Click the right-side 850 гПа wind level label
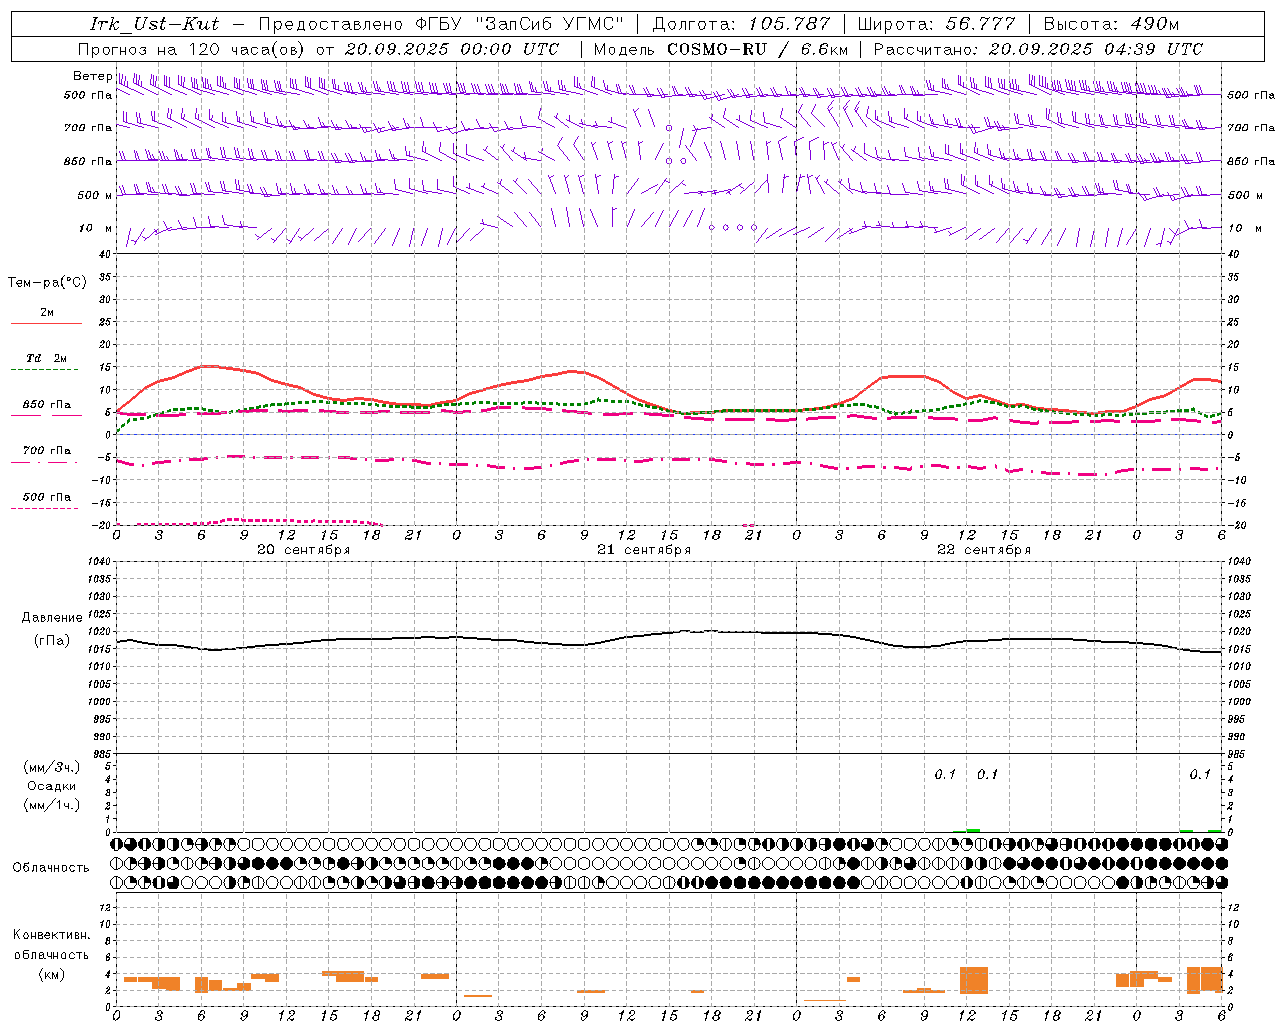The height and width of the screenshot is (1024, 1280). point(1251,161)
